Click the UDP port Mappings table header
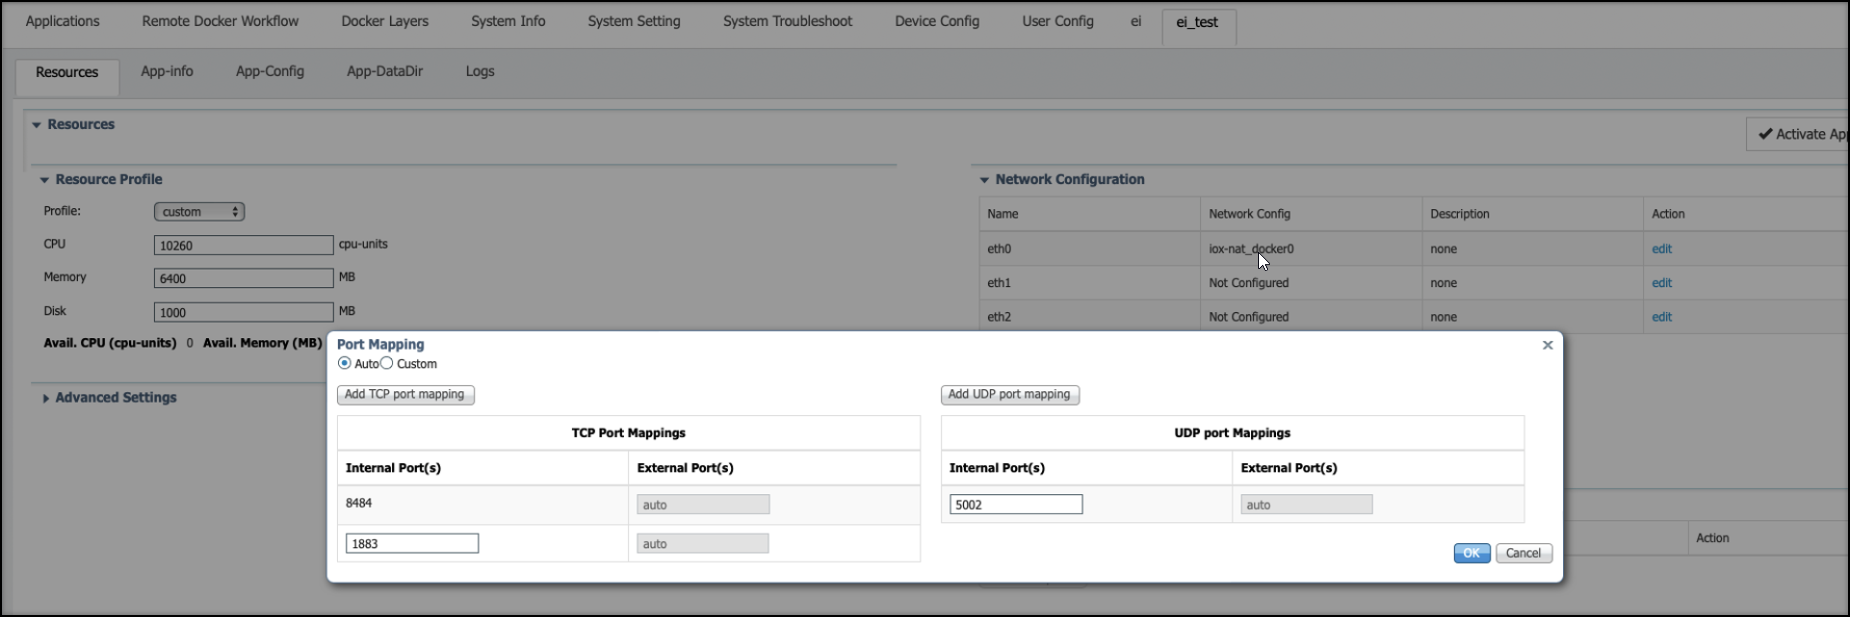 [x=1232, y=433]
